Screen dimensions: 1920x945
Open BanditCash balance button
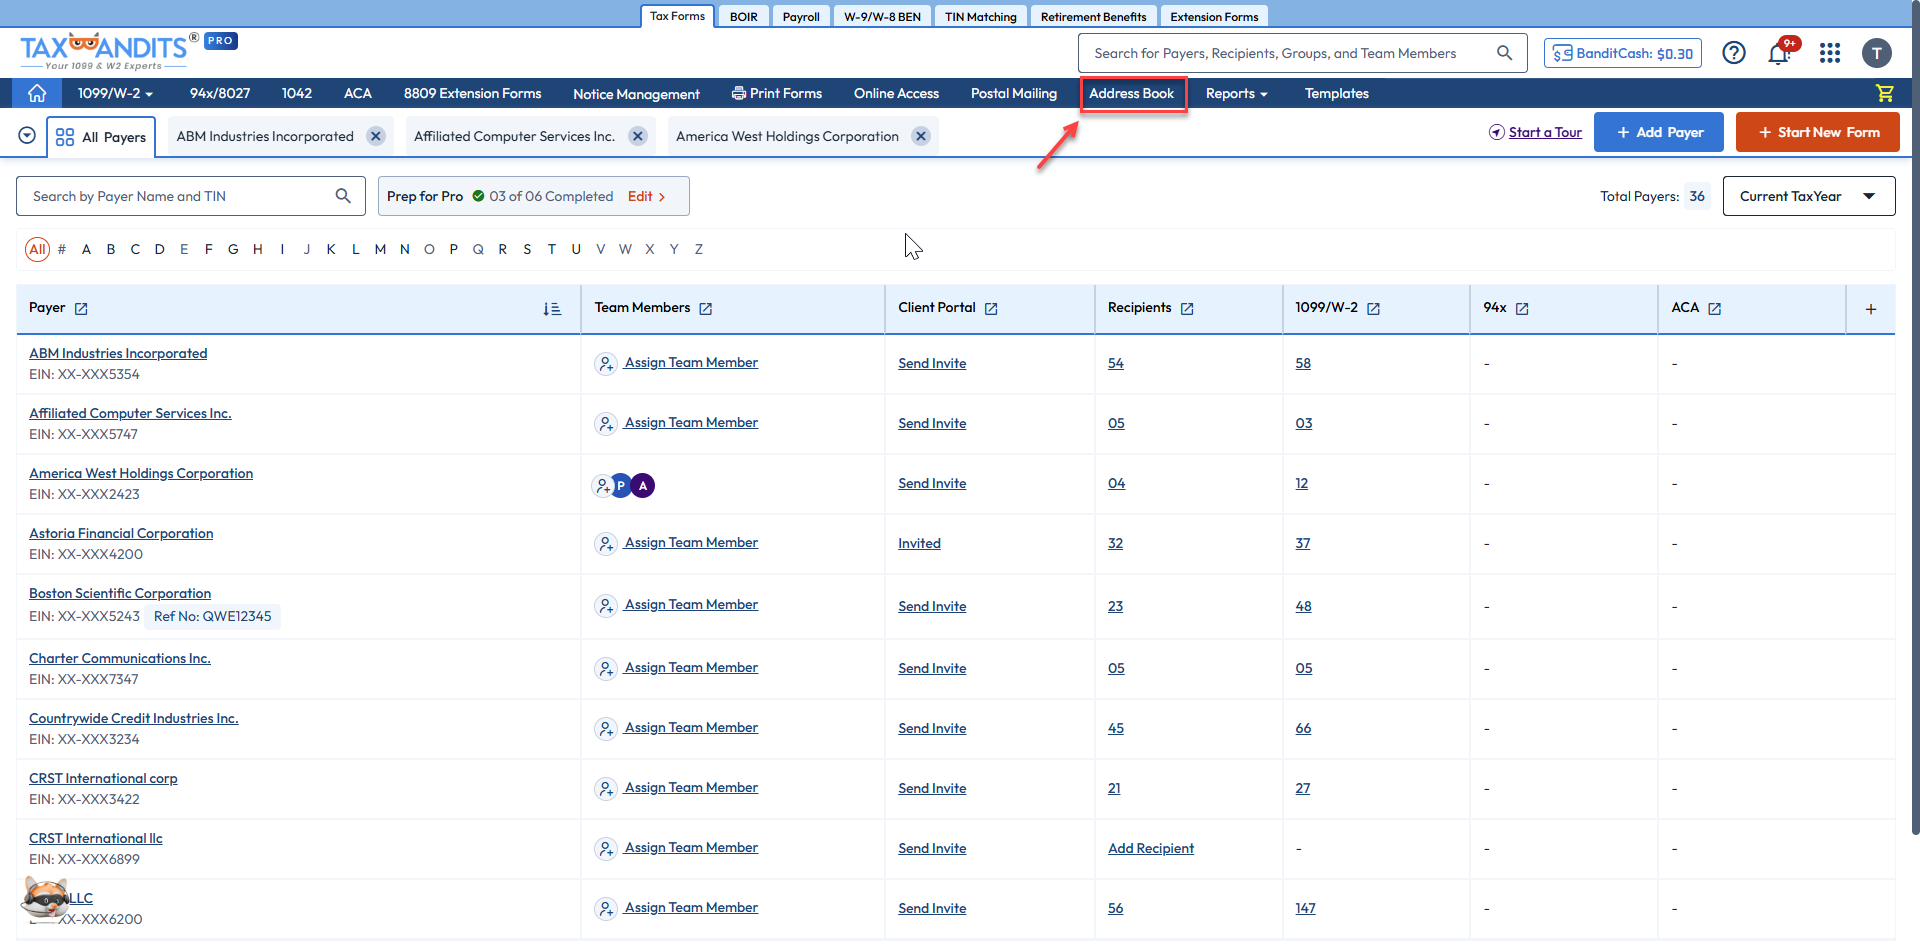pos(1623,53)
